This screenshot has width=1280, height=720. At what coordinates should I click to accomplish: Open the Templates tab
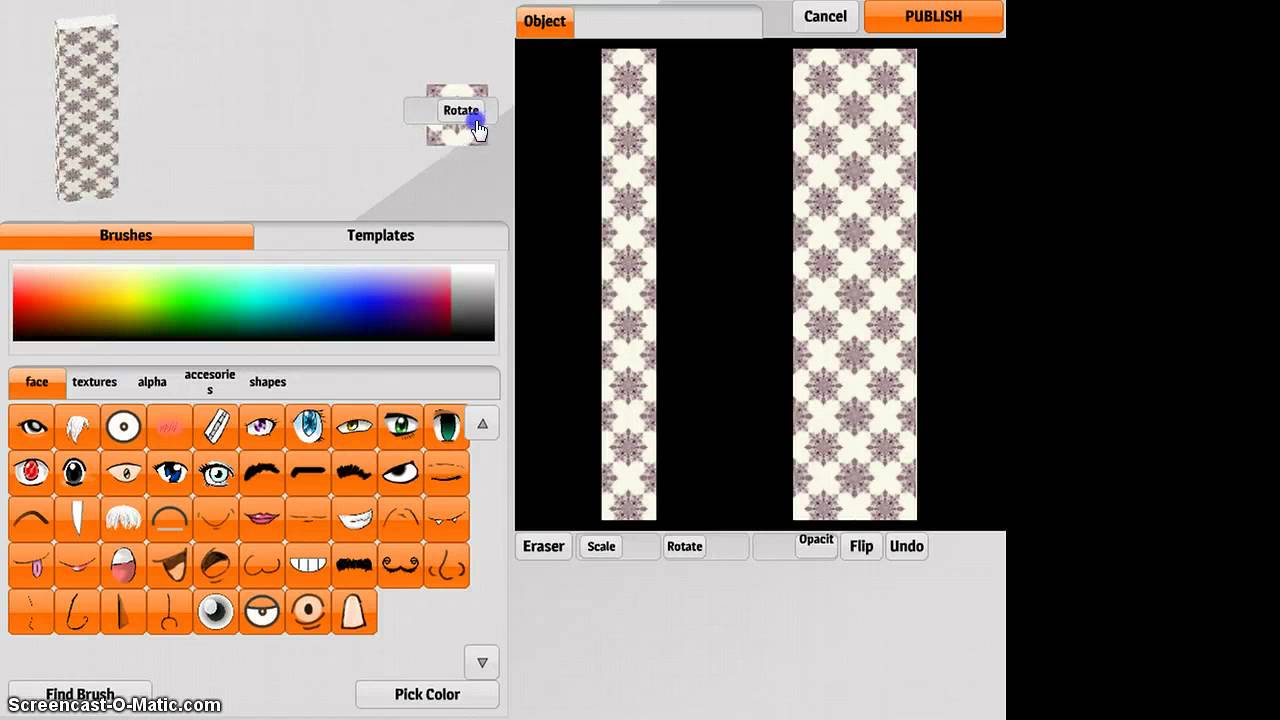381,236
